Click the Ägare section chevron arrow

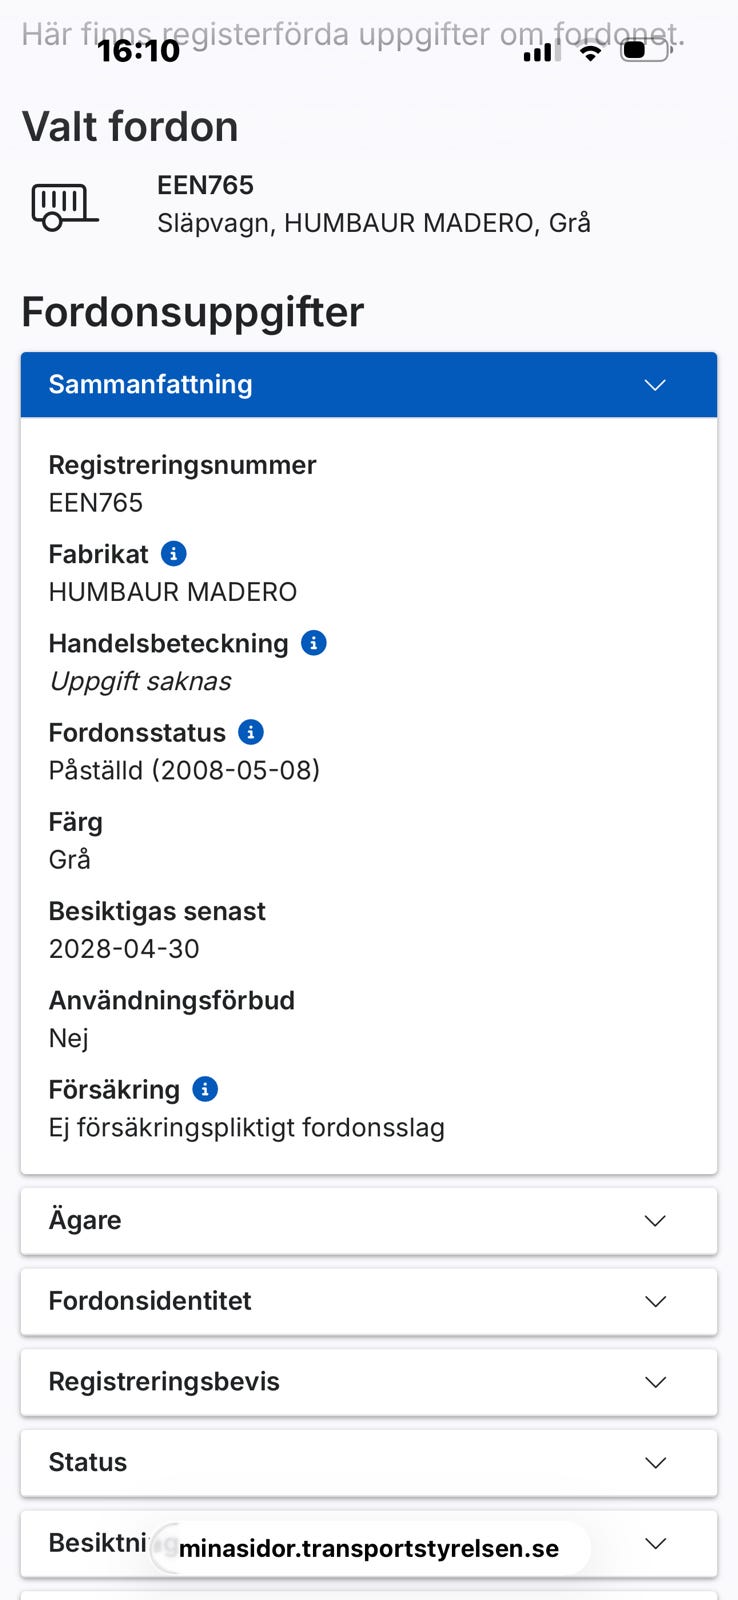656,1221
